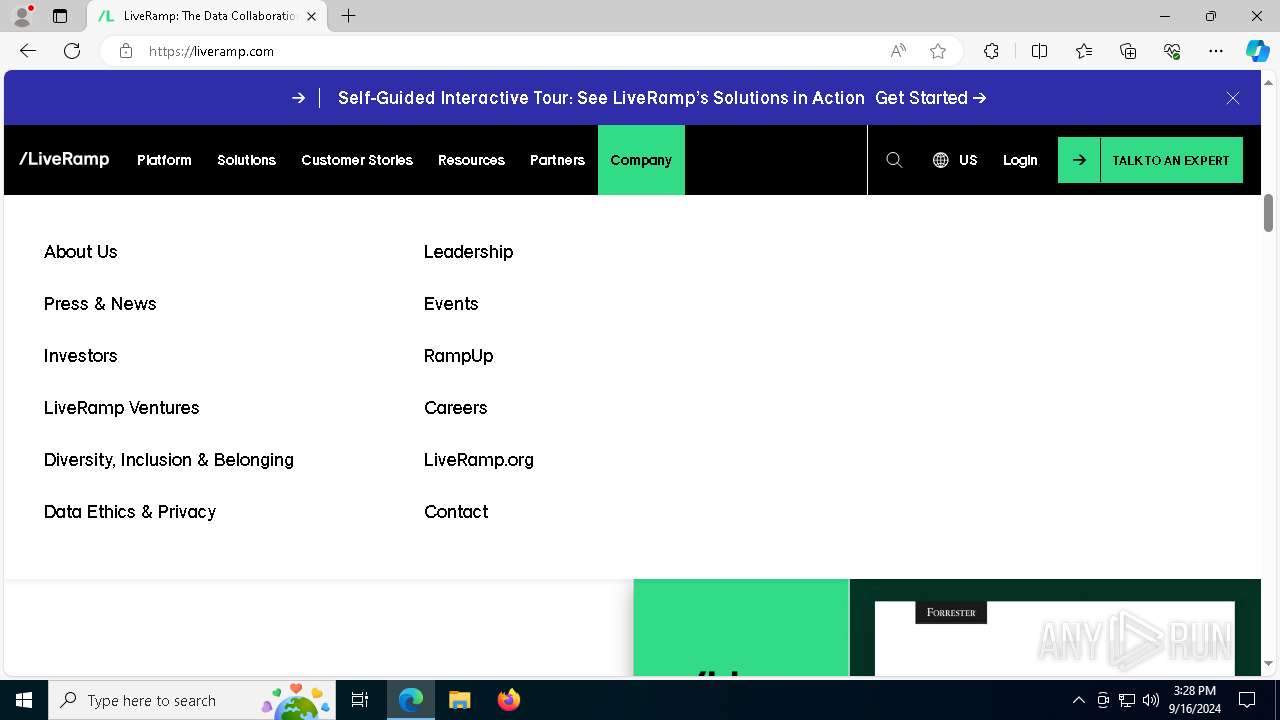Collapse the Company menu
Viewport: 1280px width, 720px height.
click(641, 160)
